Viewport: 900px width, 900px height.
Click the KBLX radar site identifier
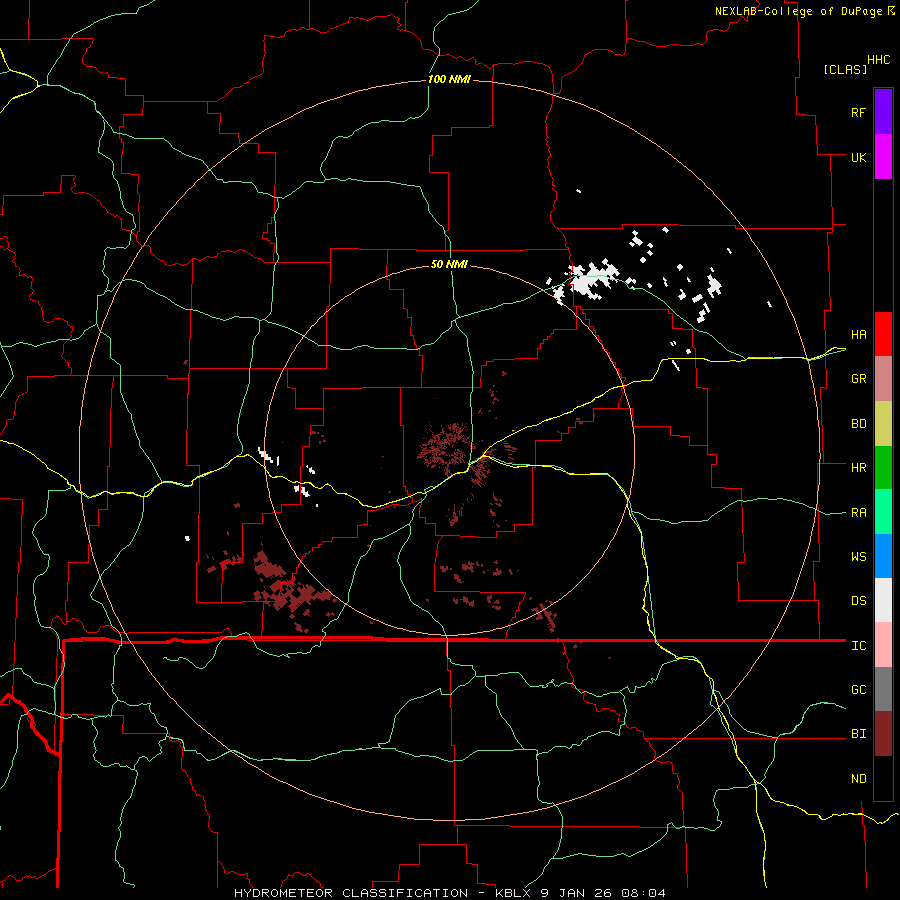(x=513, y=893)
